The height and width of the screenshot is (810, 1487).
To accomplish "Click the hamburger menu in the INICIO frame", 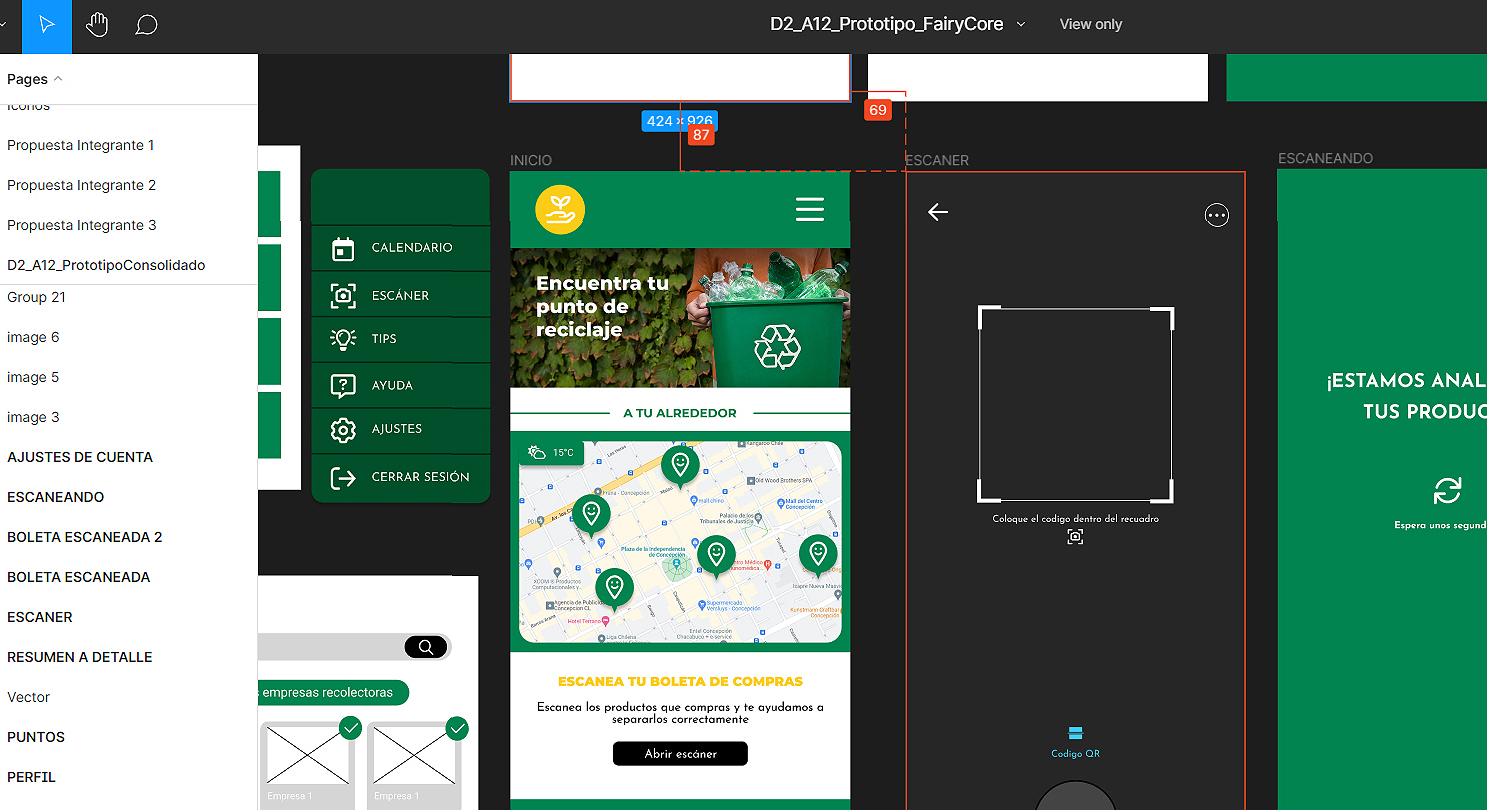I will pos(809,209).
